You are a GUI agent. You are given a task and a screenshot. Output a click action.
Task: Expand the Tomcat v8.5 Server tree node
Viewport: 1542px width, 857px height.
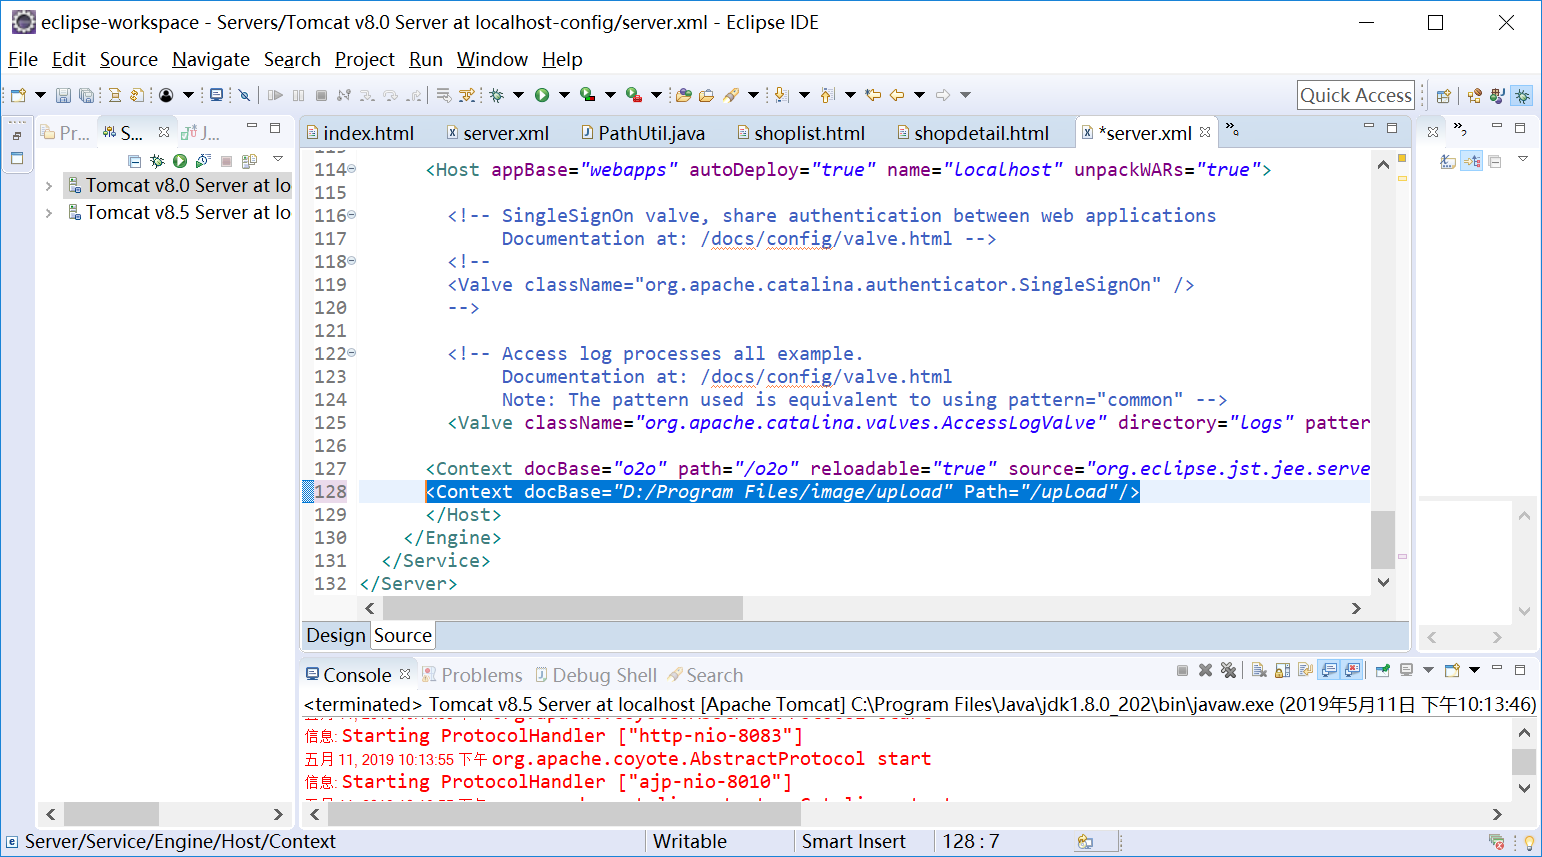pos(49,213)
